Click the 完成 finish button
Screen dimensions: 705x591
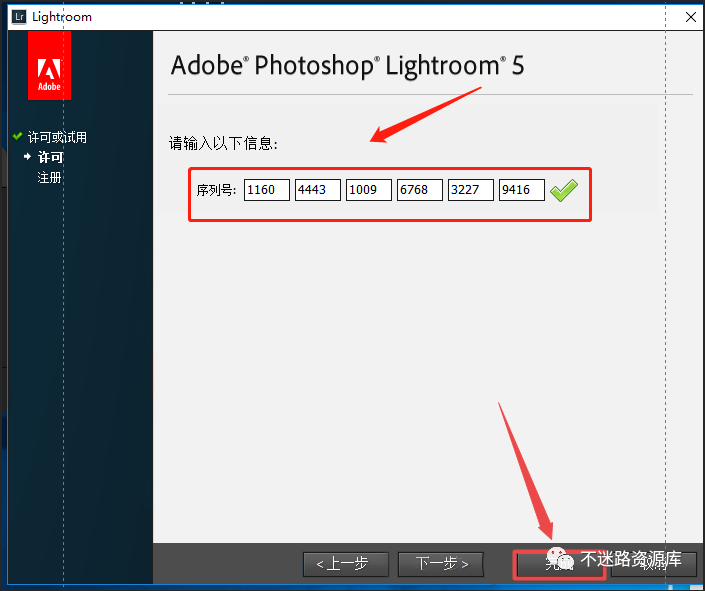[559, 564]
